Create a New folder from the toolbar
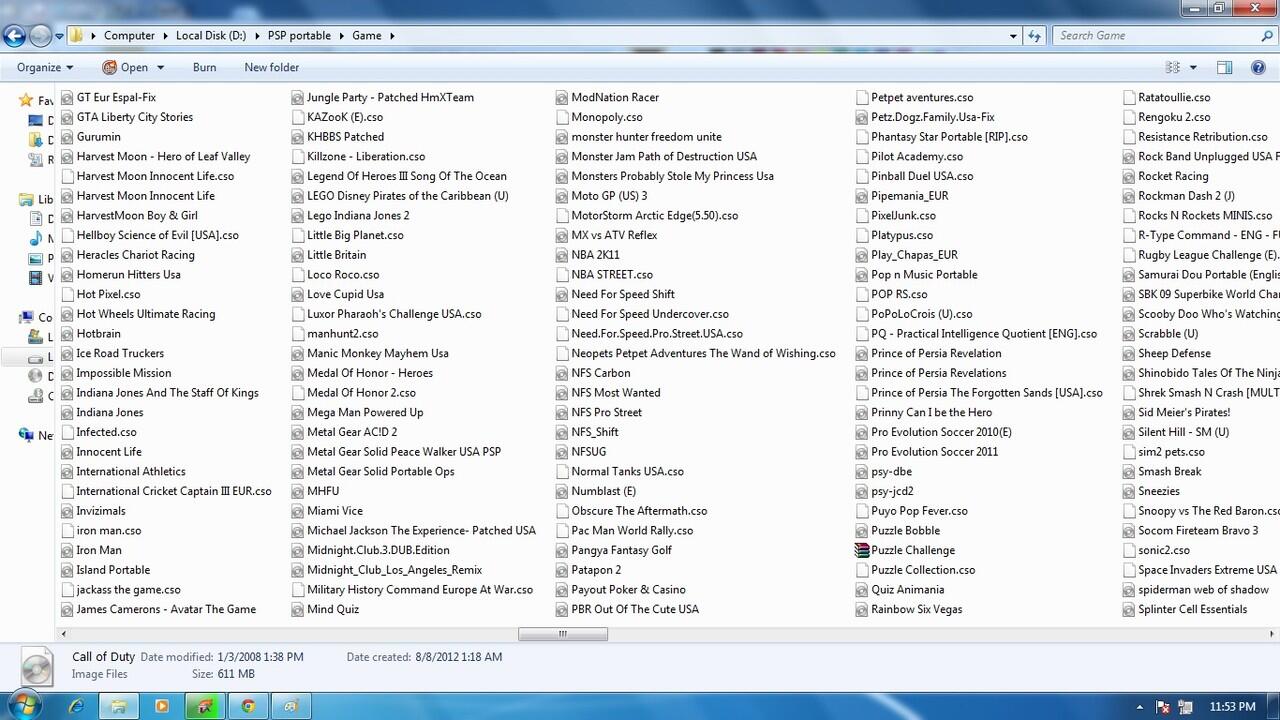Viewport: 1280px width, 720px height. coord(272,67)
